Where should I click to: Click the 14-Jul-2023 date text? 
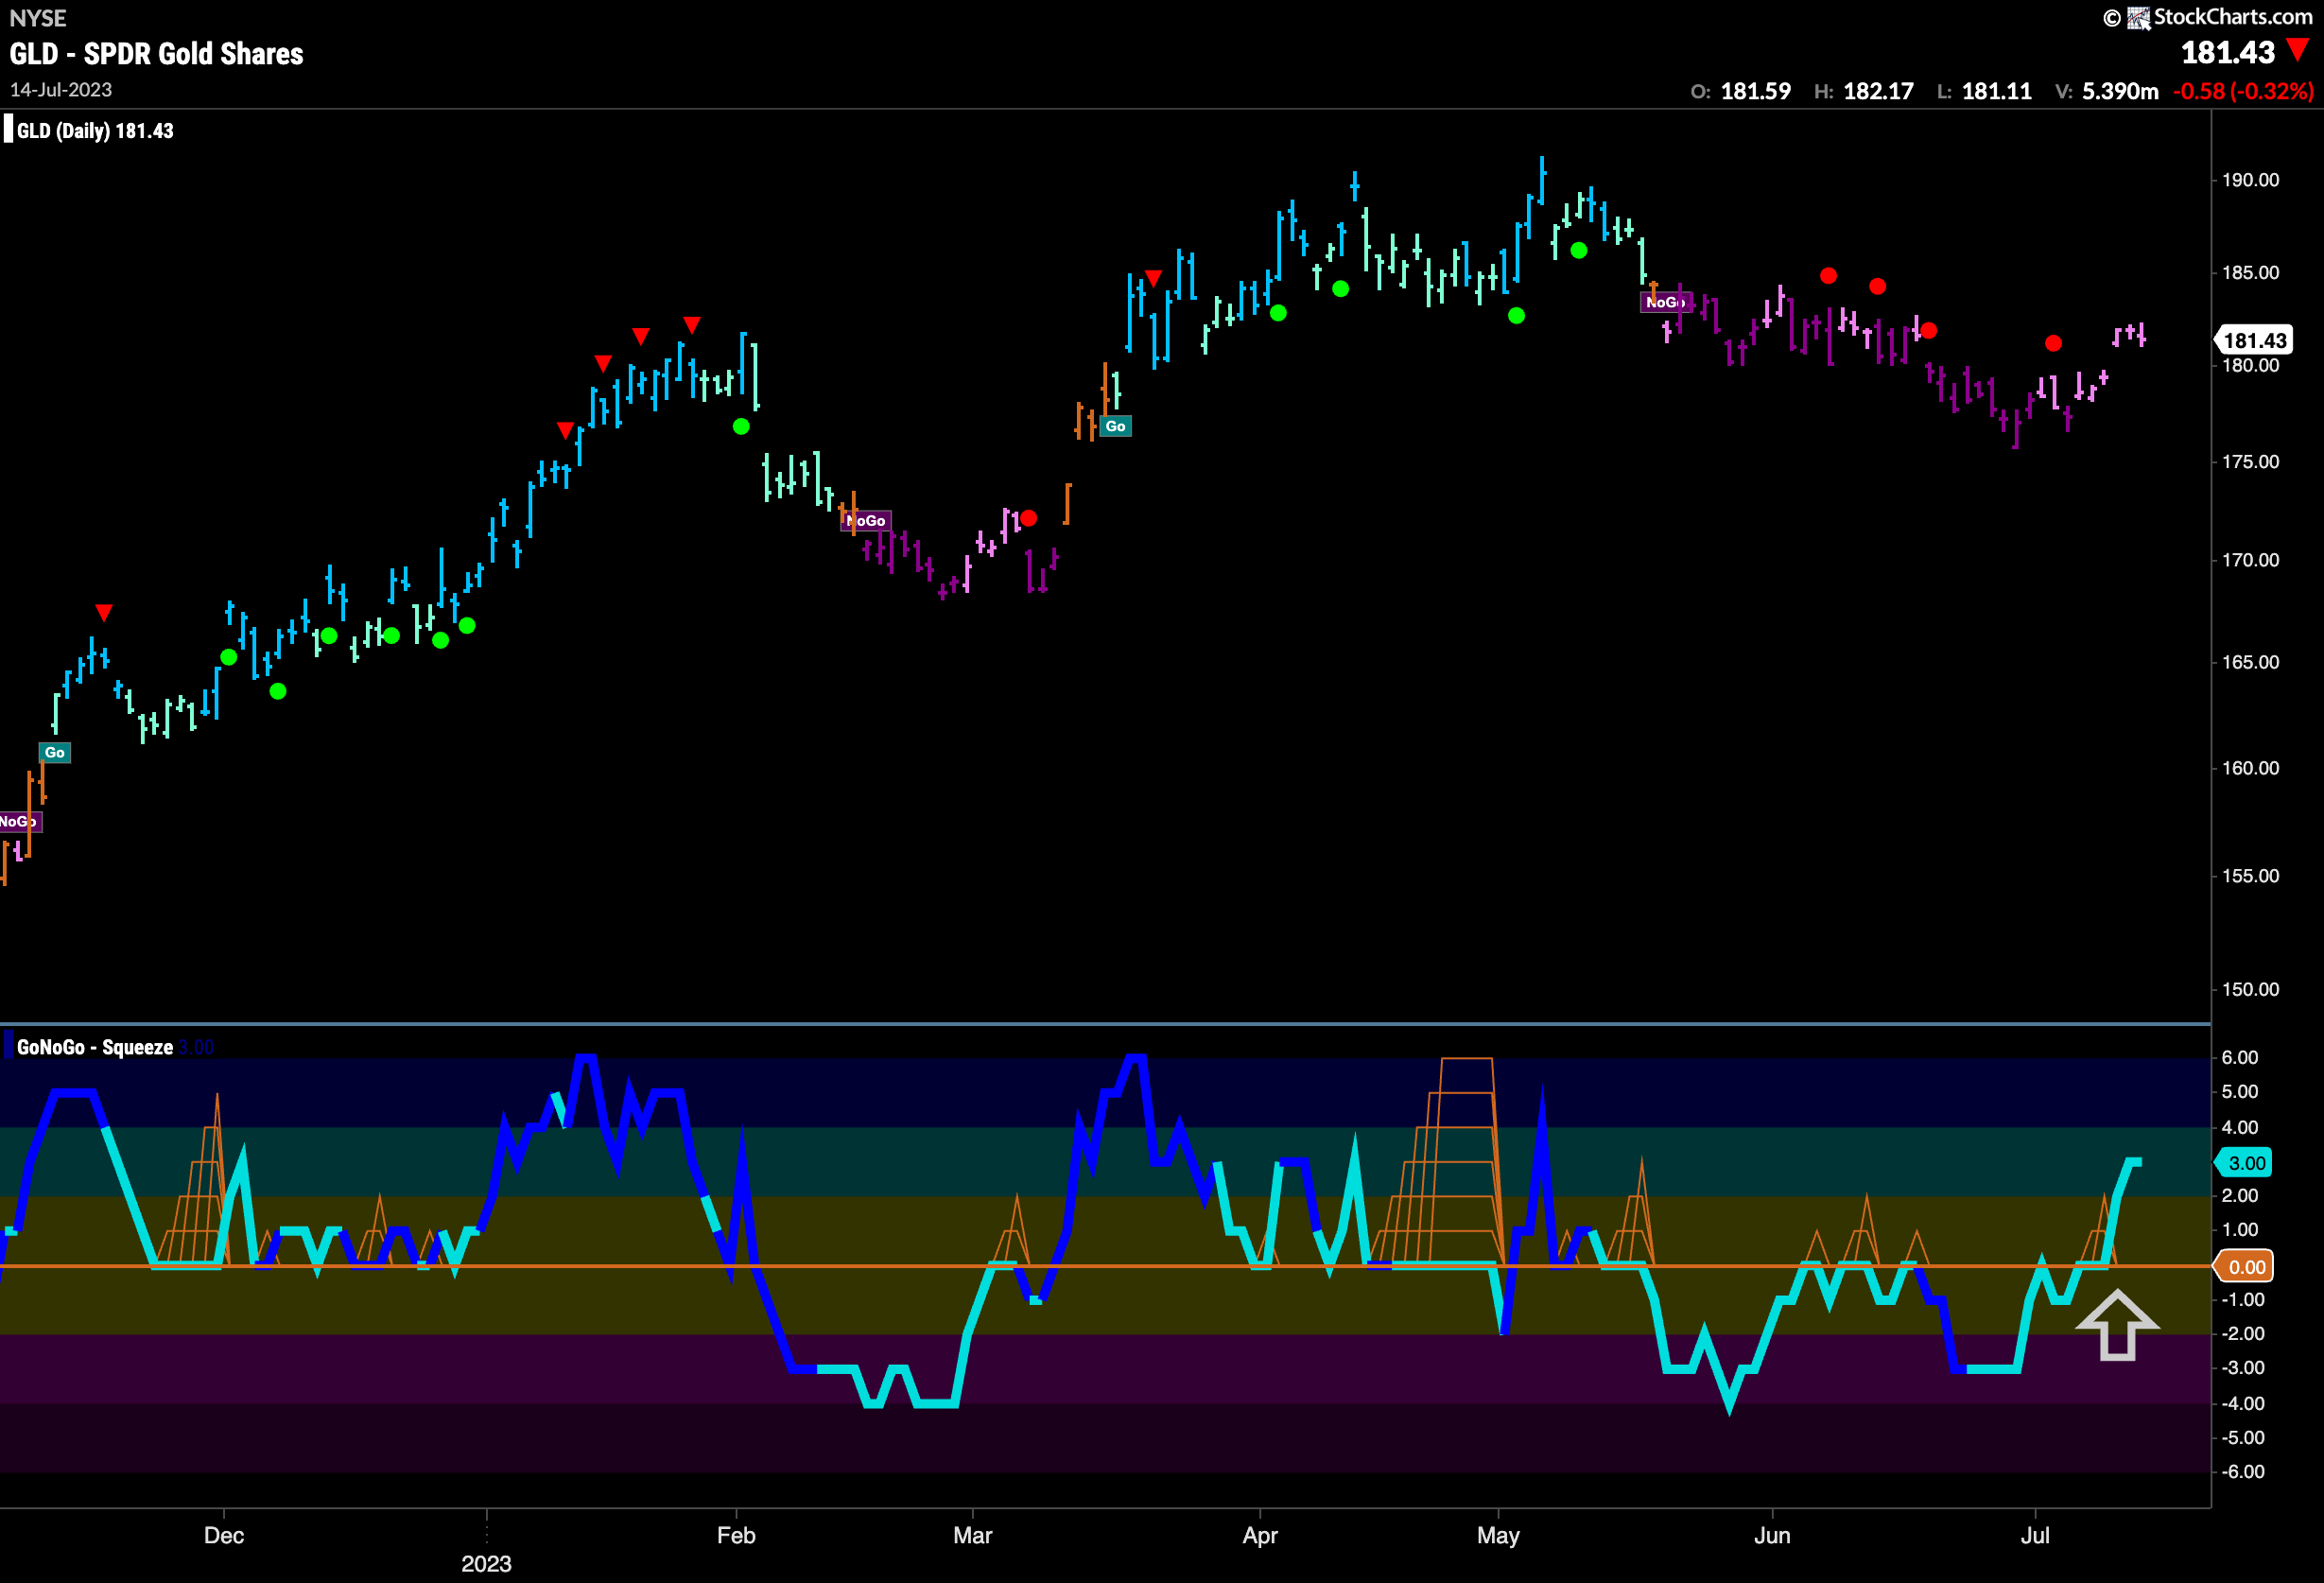click(x=61, y=90)
